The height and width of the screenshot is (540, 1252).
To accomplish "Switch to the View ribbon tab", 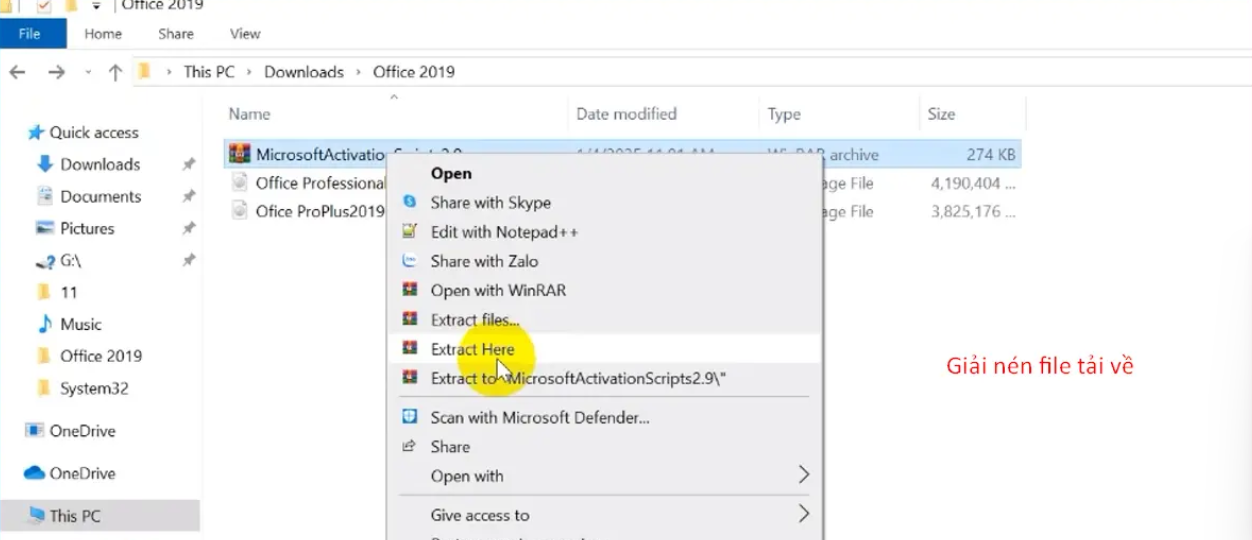I will point(245,33).
